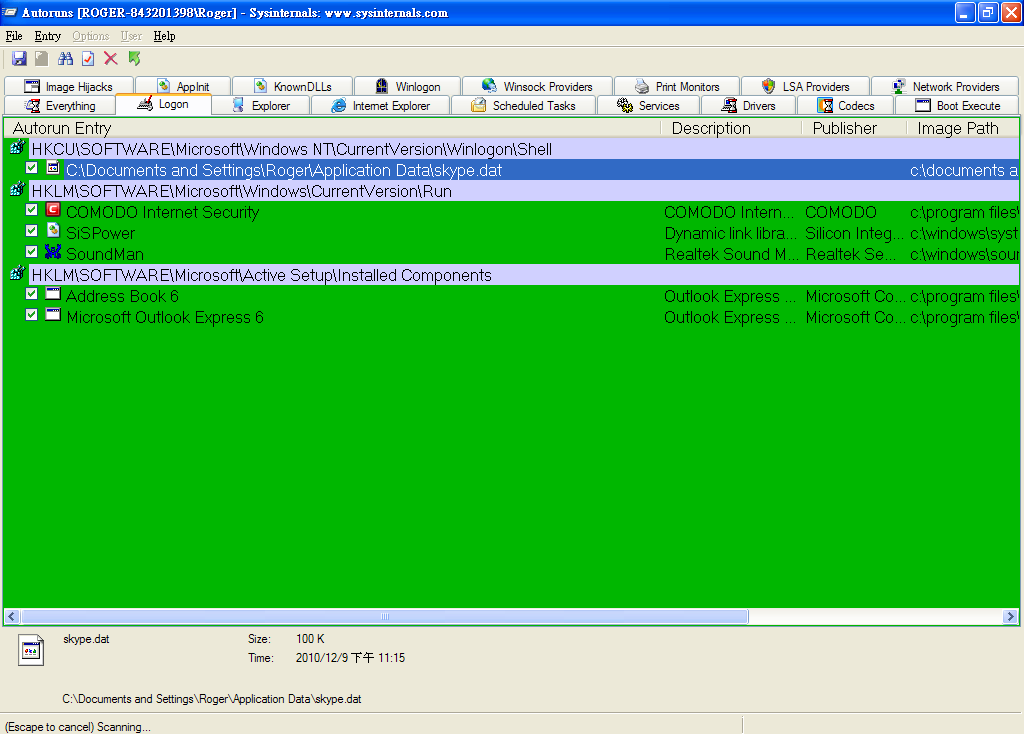Sort by Publisher column header
Viewport: 1024px width, 734px height.
(854, 128)
